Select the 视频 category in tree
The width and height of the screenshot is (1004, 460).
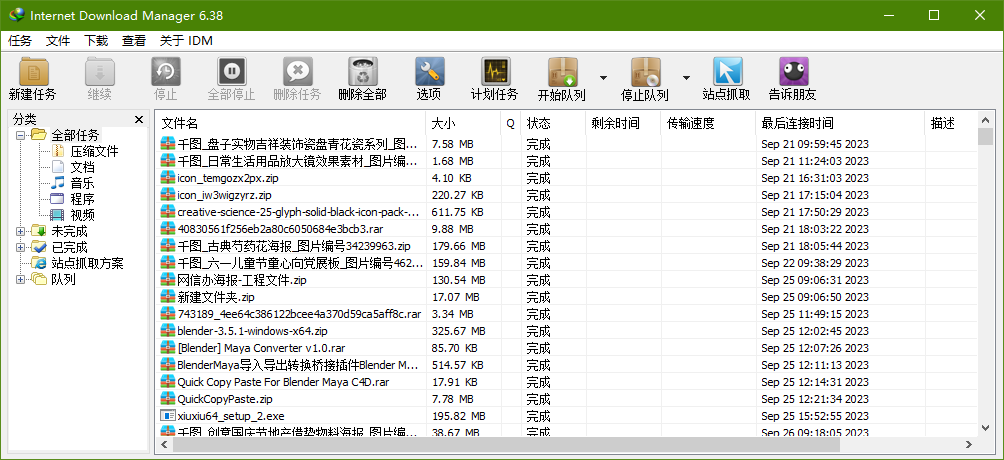[83, 215]
